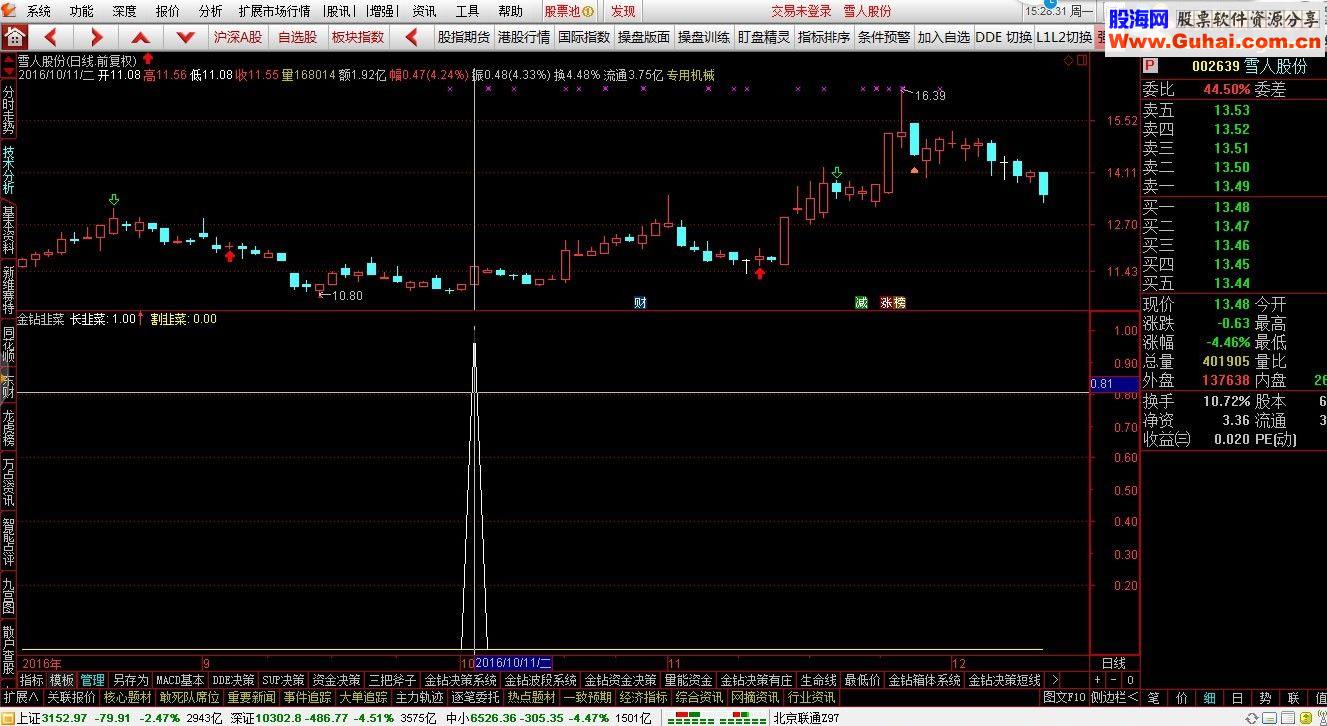Expand indicator tabs with right chevron
This screenshot has width=1327, height=726.
coord(1056,680)
